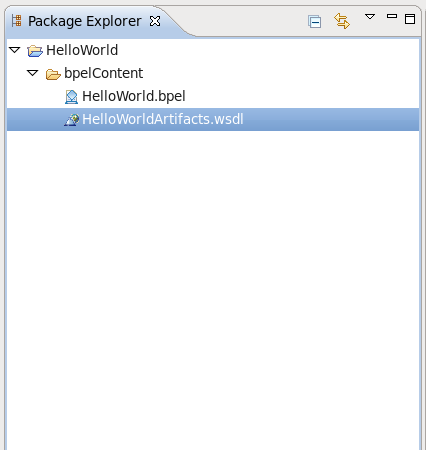Click the WSDL file globe icon
The height and width of the screenshot is (450, 426).
(72, 120)
